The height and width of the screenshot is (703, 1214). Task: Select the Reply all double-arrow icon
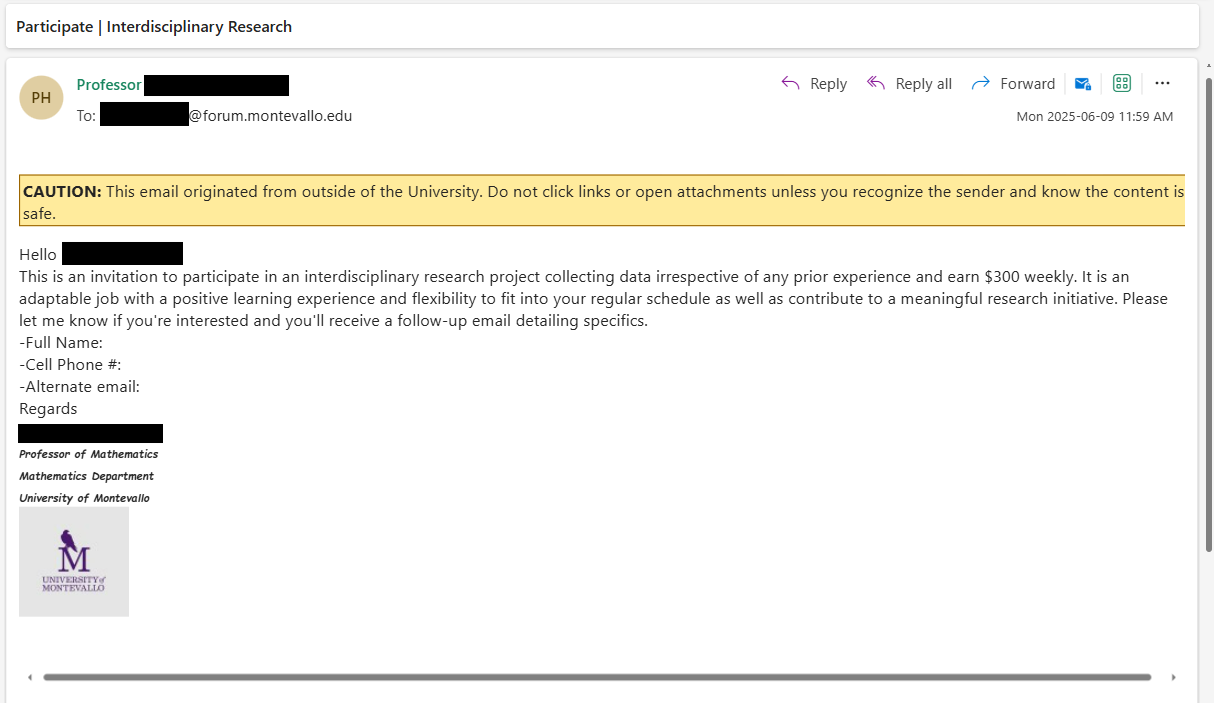coord(875,83)
